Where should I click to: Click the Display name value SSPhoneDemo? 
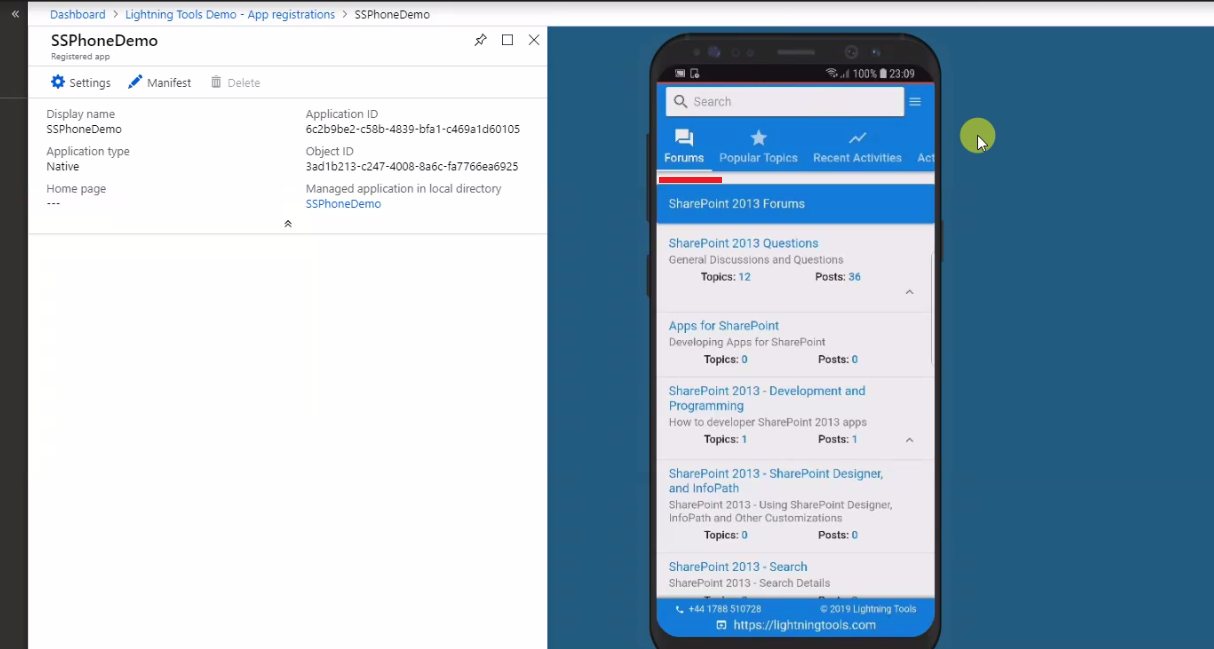pos(84,129)
